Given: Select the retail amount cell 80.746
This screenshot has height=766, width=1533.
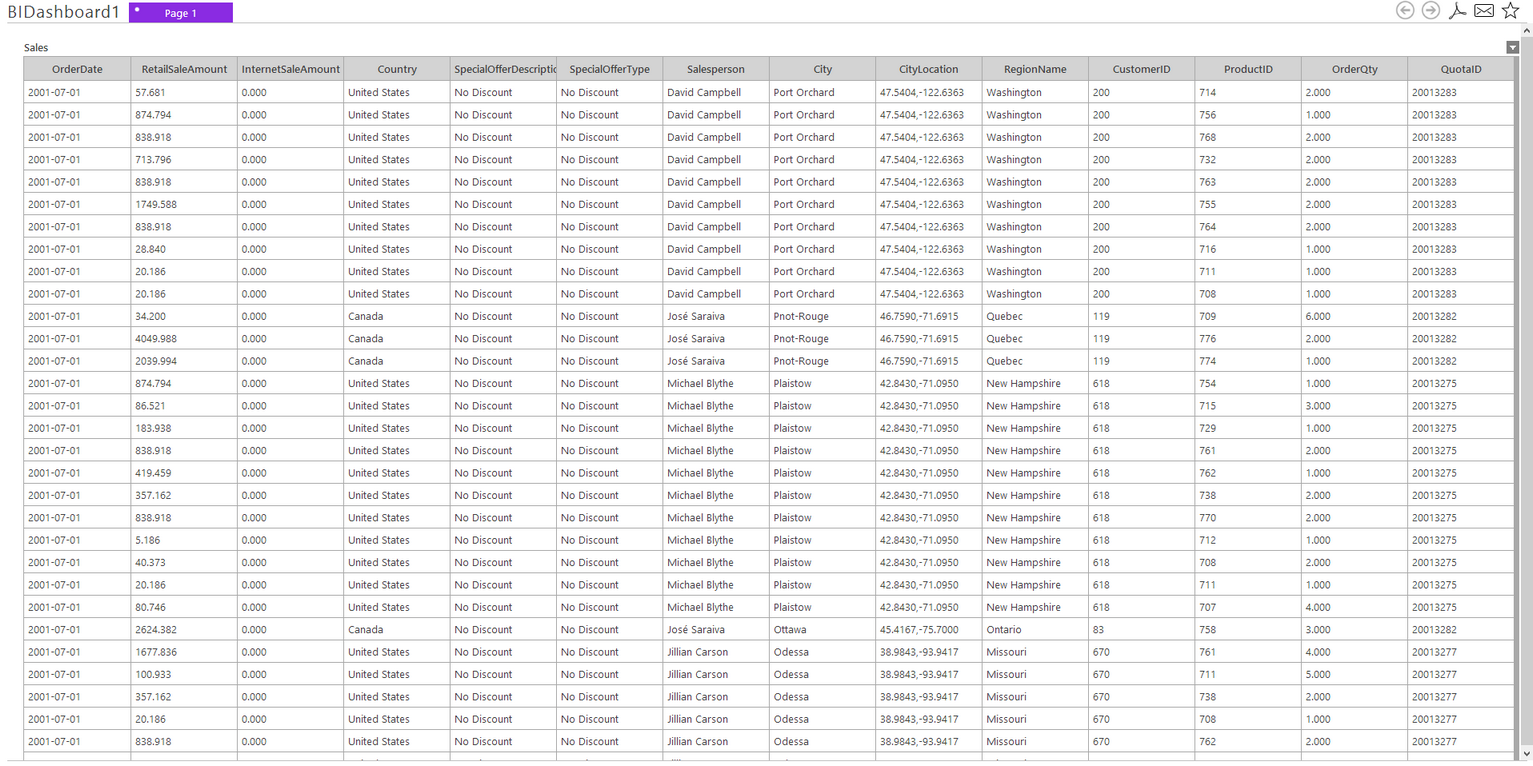Looking at the screenshot, I should coord(184,607).
